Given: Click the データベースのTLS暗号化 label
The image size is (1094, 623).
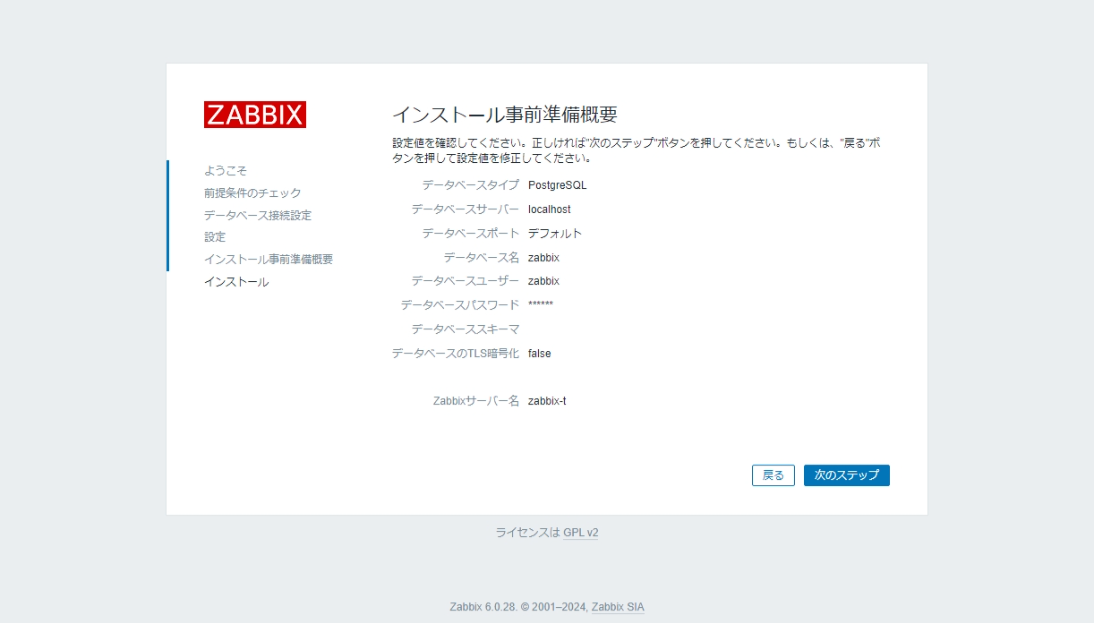Looking at the screenshot, I should pyautogui.click(x=455, y=354).
